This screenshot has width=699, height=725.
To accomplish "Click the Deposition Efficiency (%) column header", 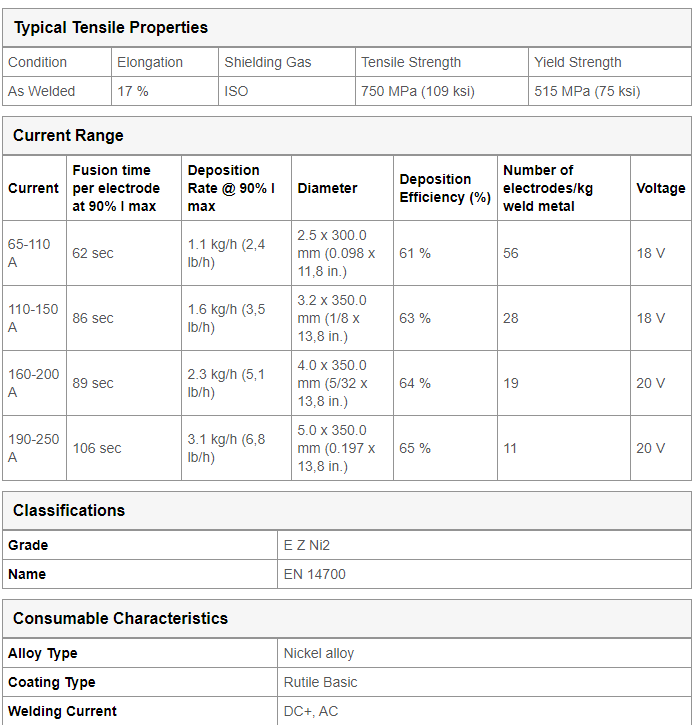I will coord(445,189).
